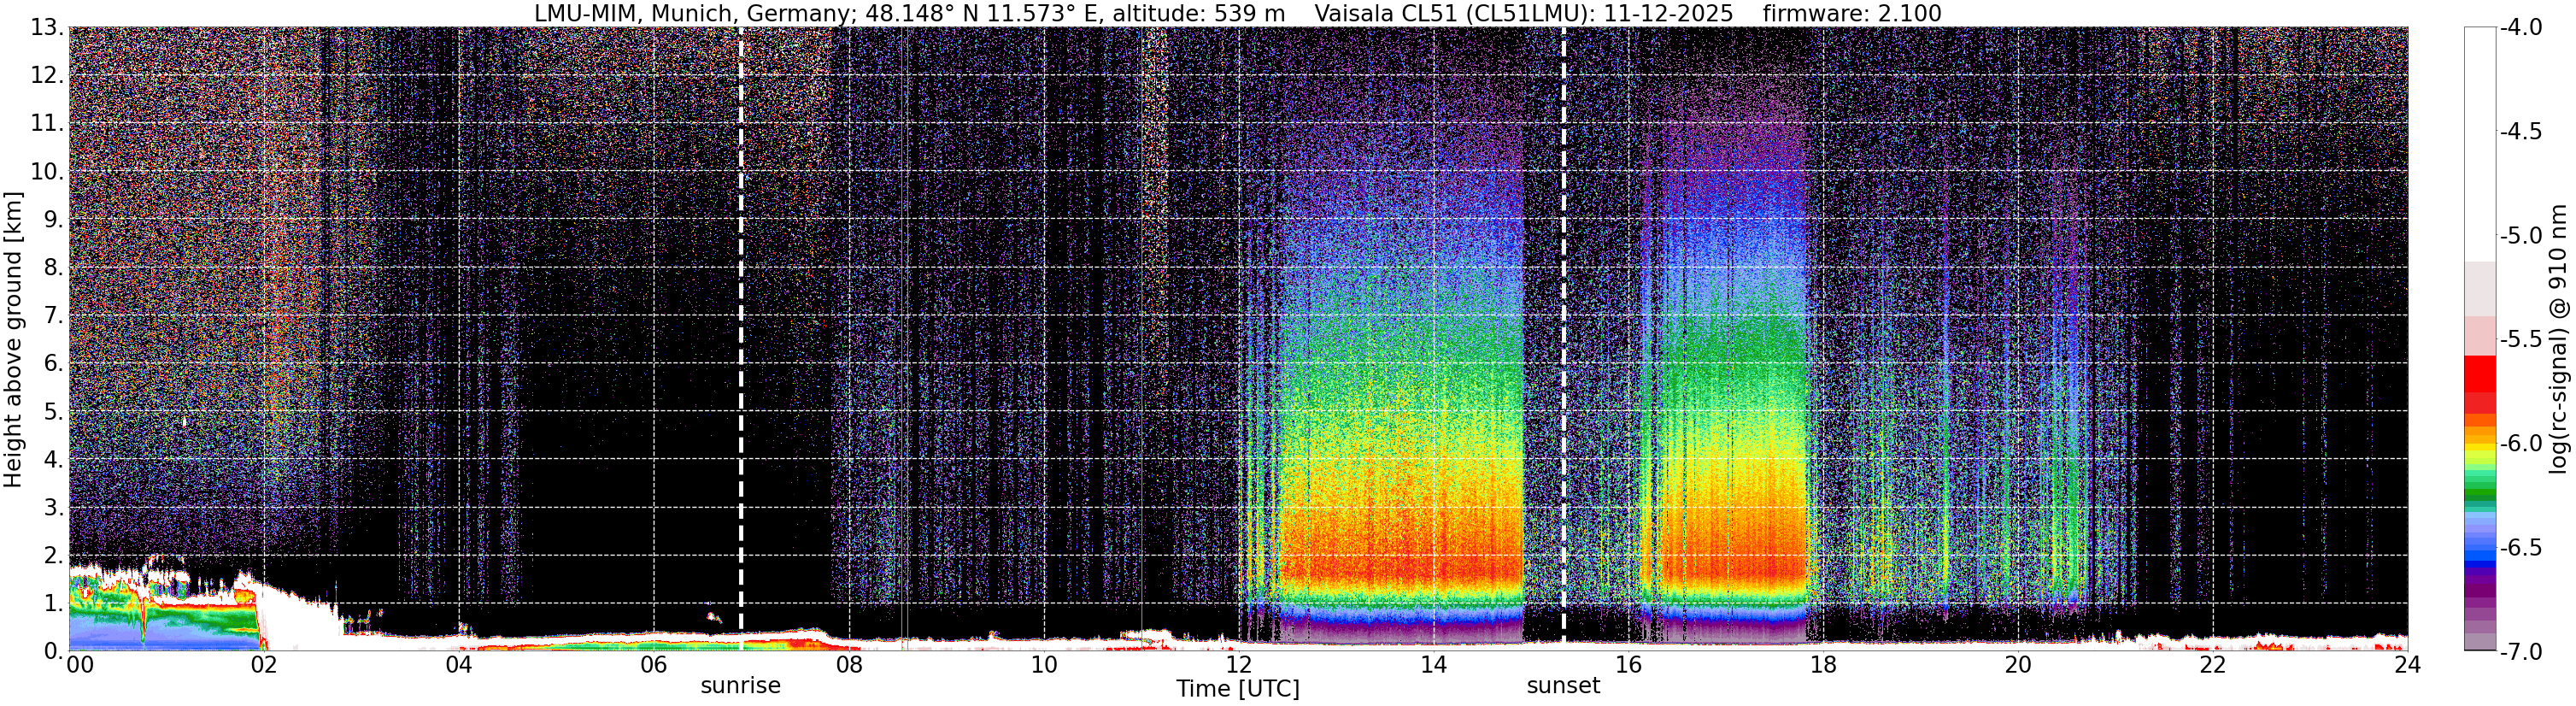Click the height axis tick label "10."
The height and width of the screenshot is (706, 2576).
[x=46, y=171]
